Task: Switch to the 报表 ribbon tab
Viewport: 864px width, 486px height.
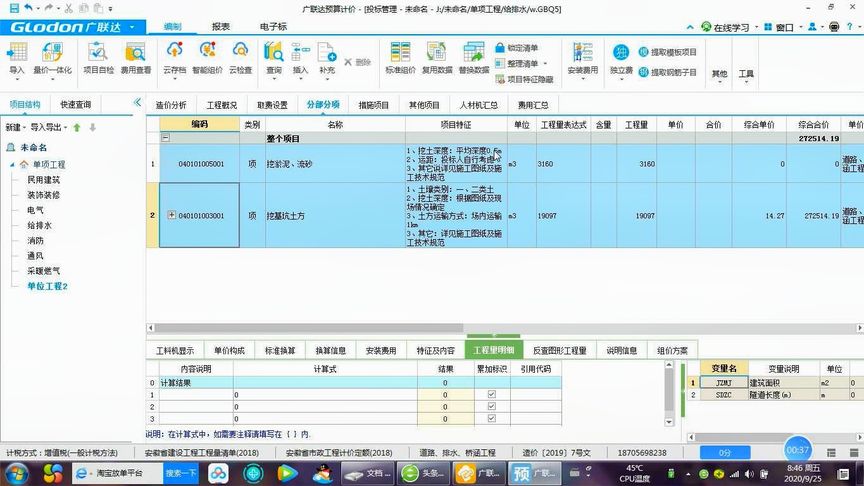Action: pos(220,26)
